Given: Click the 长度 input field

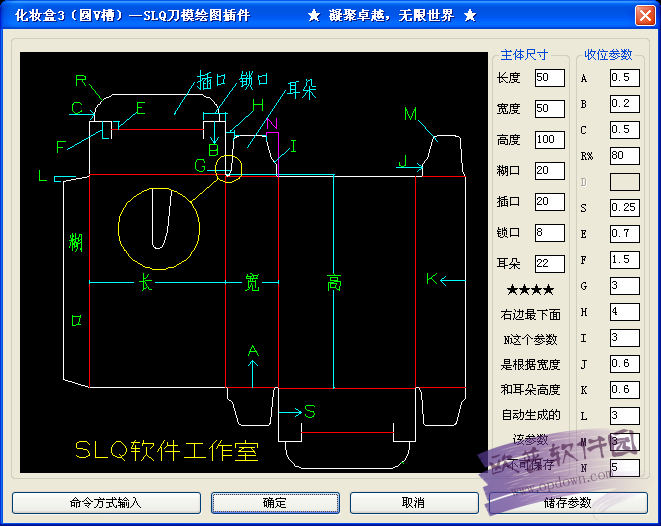Looking at the screenshot, I should point(550,78).
